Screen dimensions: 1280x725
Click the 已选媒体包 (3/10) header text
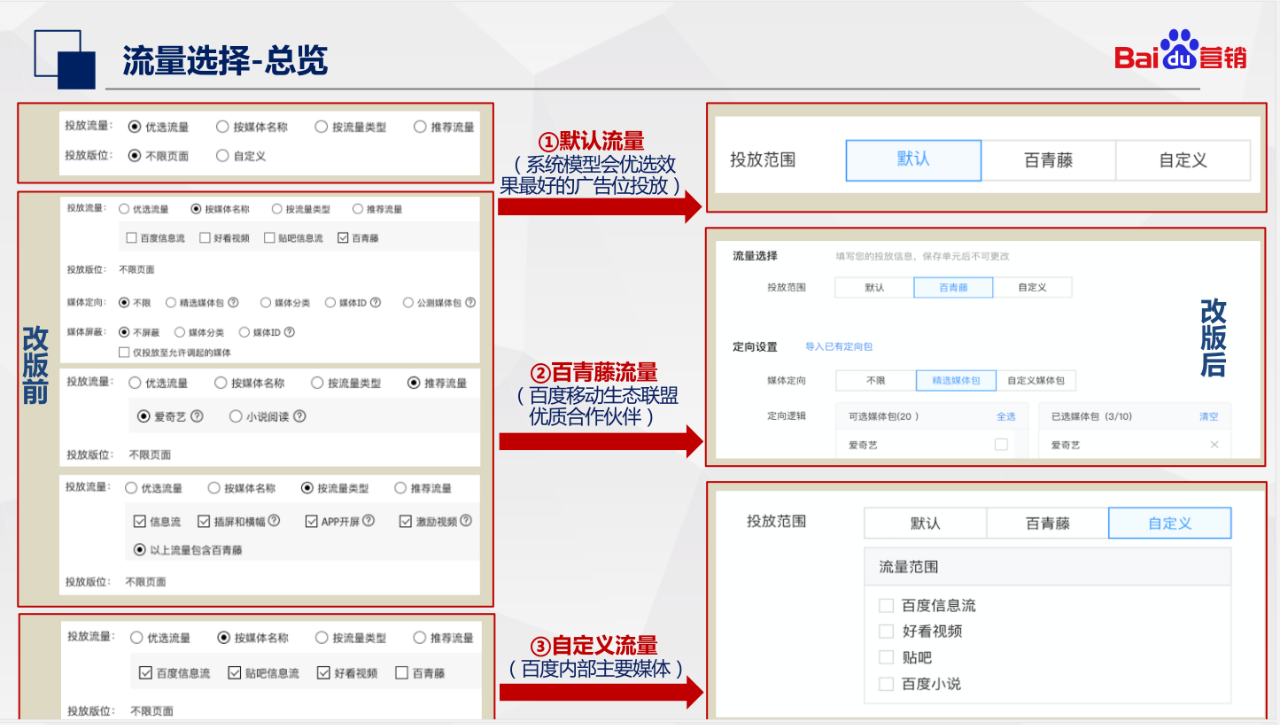1093,416
